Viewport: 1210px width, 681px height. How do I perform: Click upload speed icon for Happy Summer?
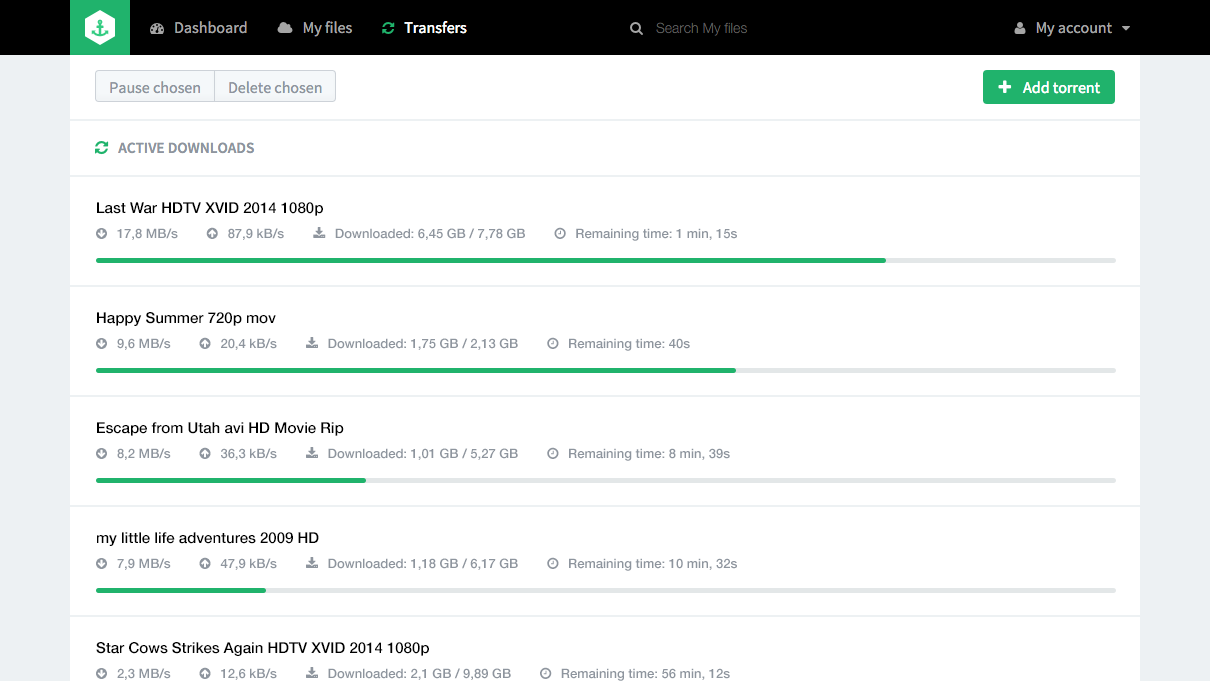(x=205, y=344)
